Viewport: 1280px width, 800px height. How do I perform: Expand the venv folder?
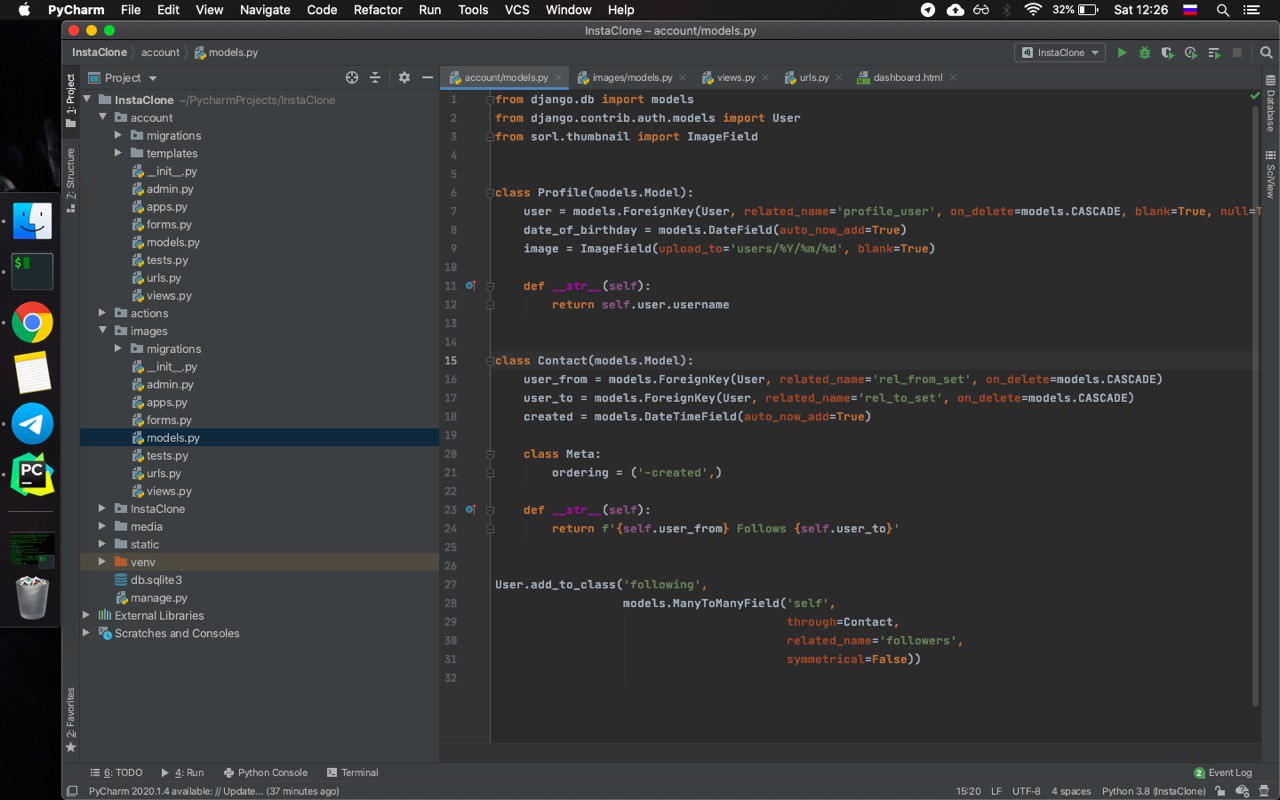(103, 562)
